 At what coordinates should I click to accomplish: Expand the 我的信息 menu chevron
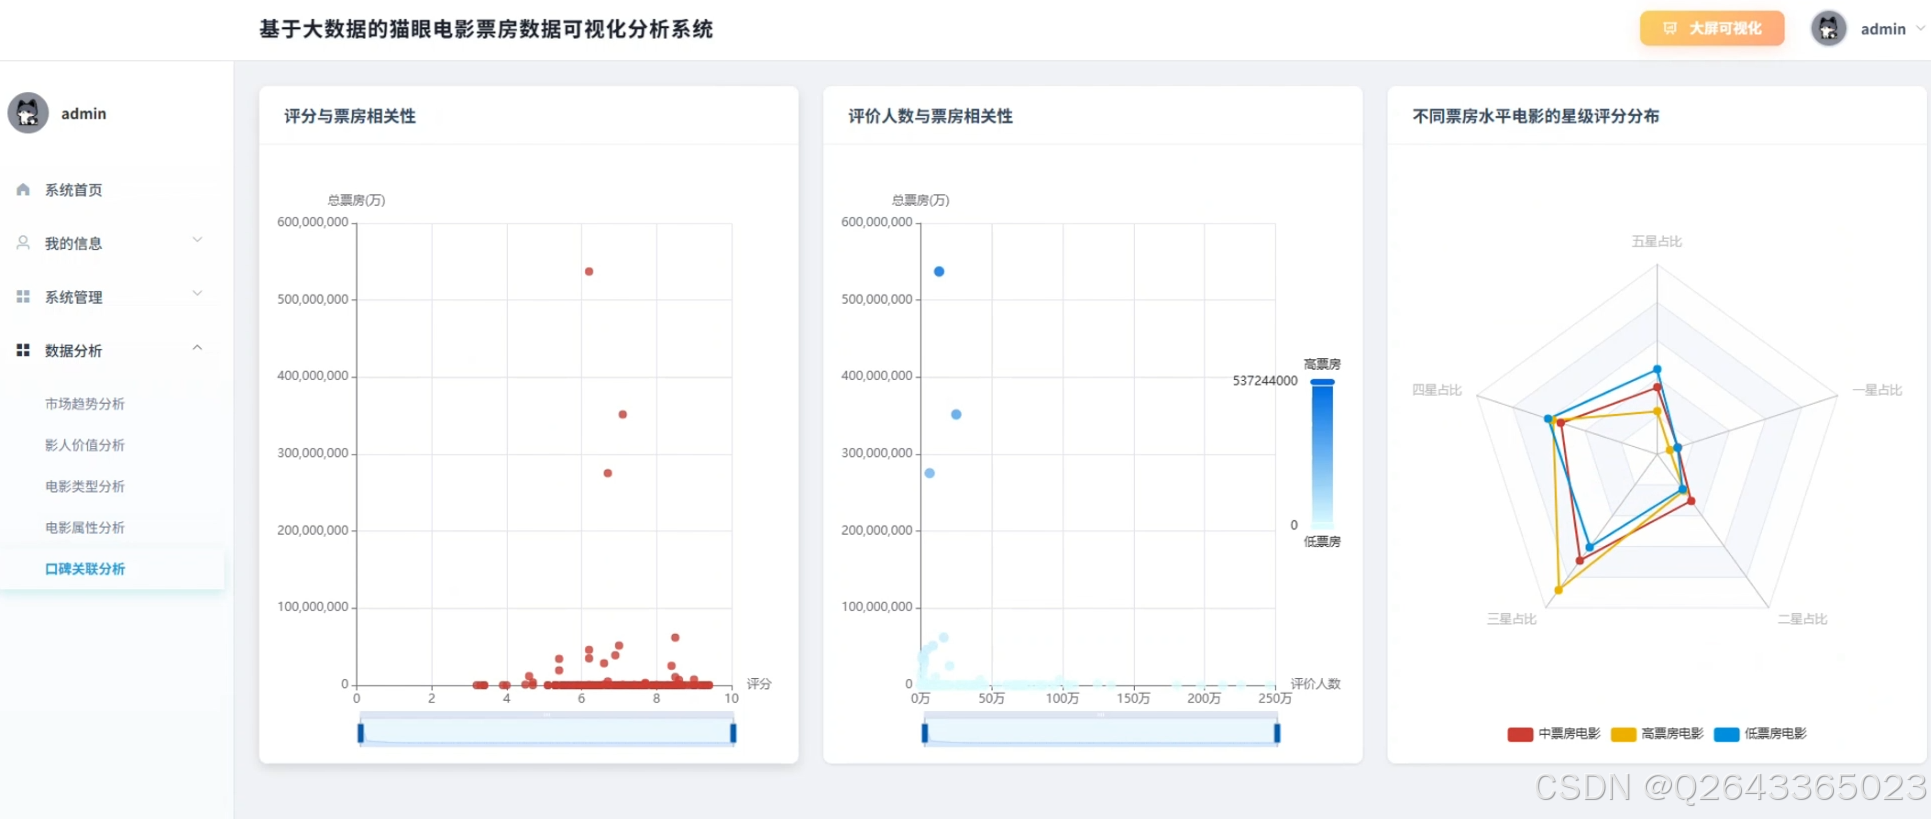197,240
